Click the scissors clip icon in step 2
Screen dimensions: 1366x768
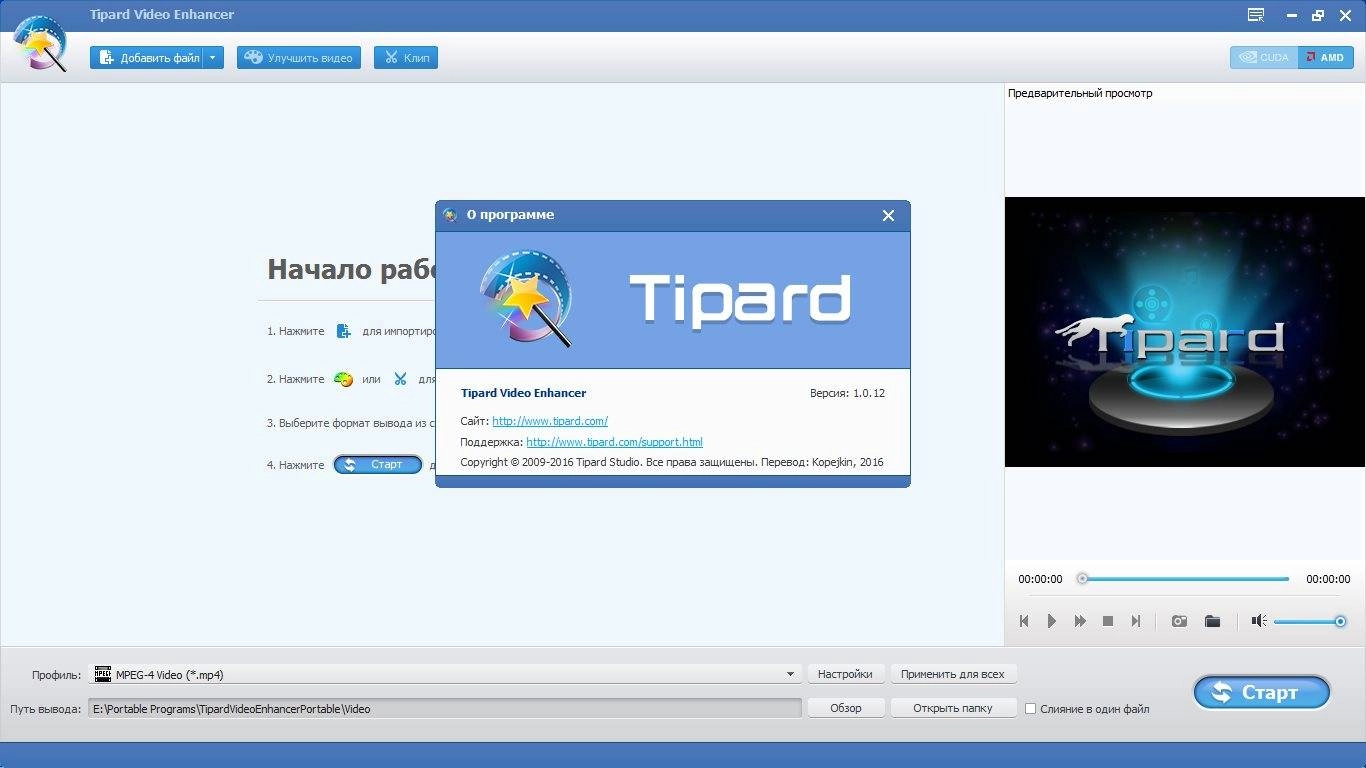click(x=400, y=379)
